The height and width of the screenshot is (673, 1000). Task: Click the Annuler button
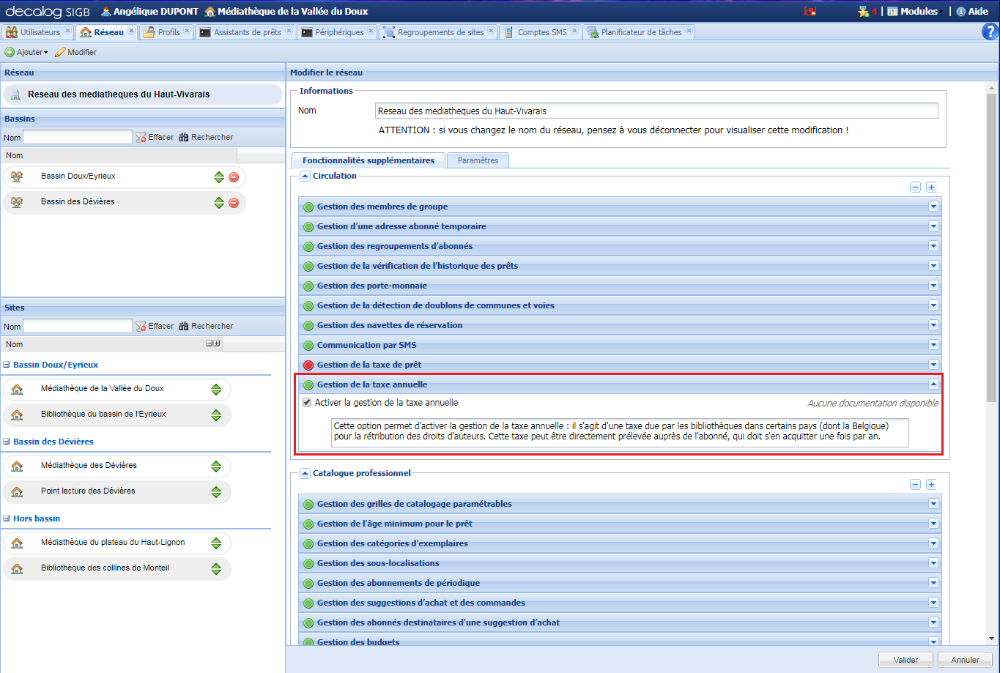click(964, 660)
